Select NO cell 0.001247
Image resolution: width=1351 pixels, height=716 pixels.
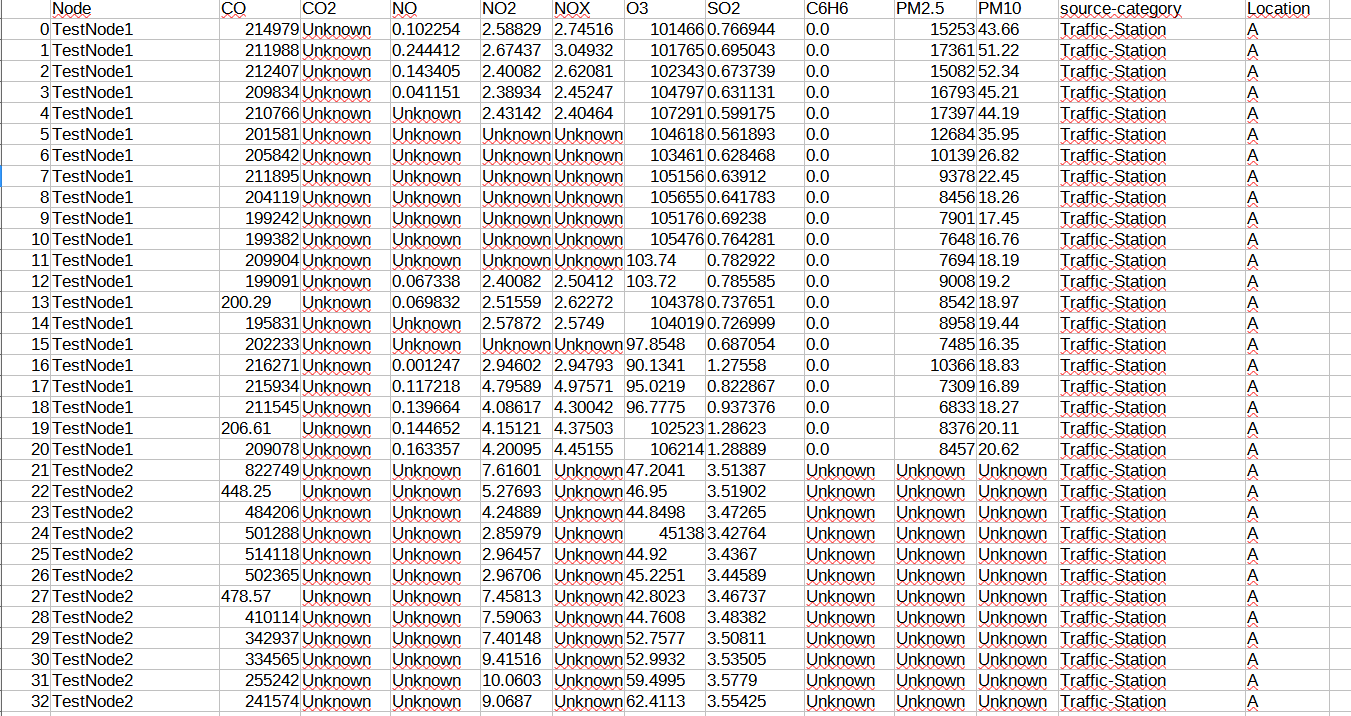(x=435, y=366)
